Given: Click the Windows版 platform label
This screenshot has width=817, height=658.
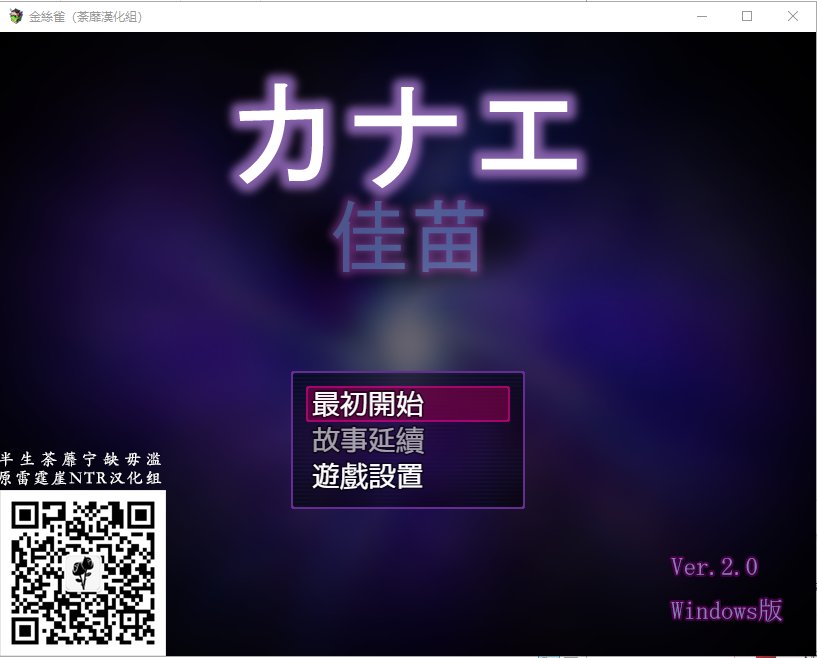Looking at the screenshot, I should (726, 609).
